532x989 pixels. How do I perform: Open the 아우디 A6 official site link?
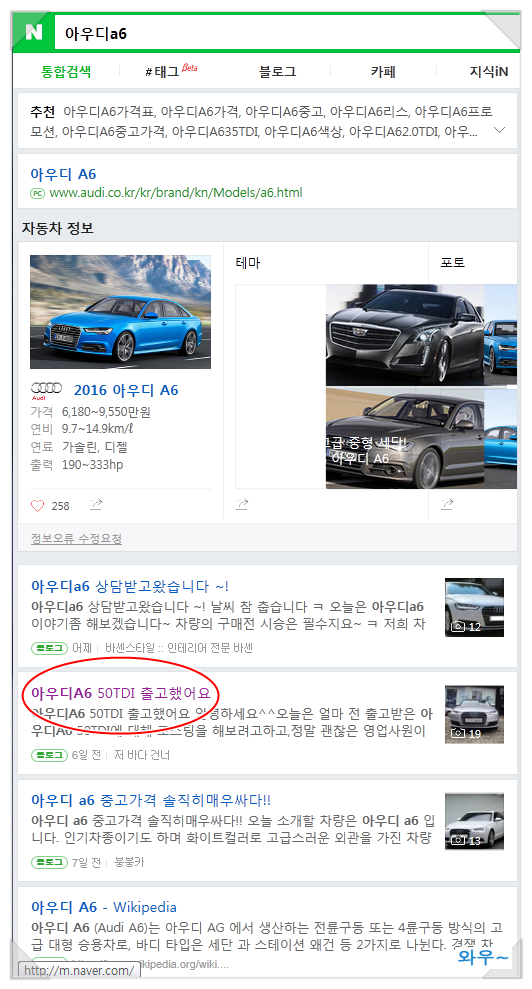click(63, 174)
